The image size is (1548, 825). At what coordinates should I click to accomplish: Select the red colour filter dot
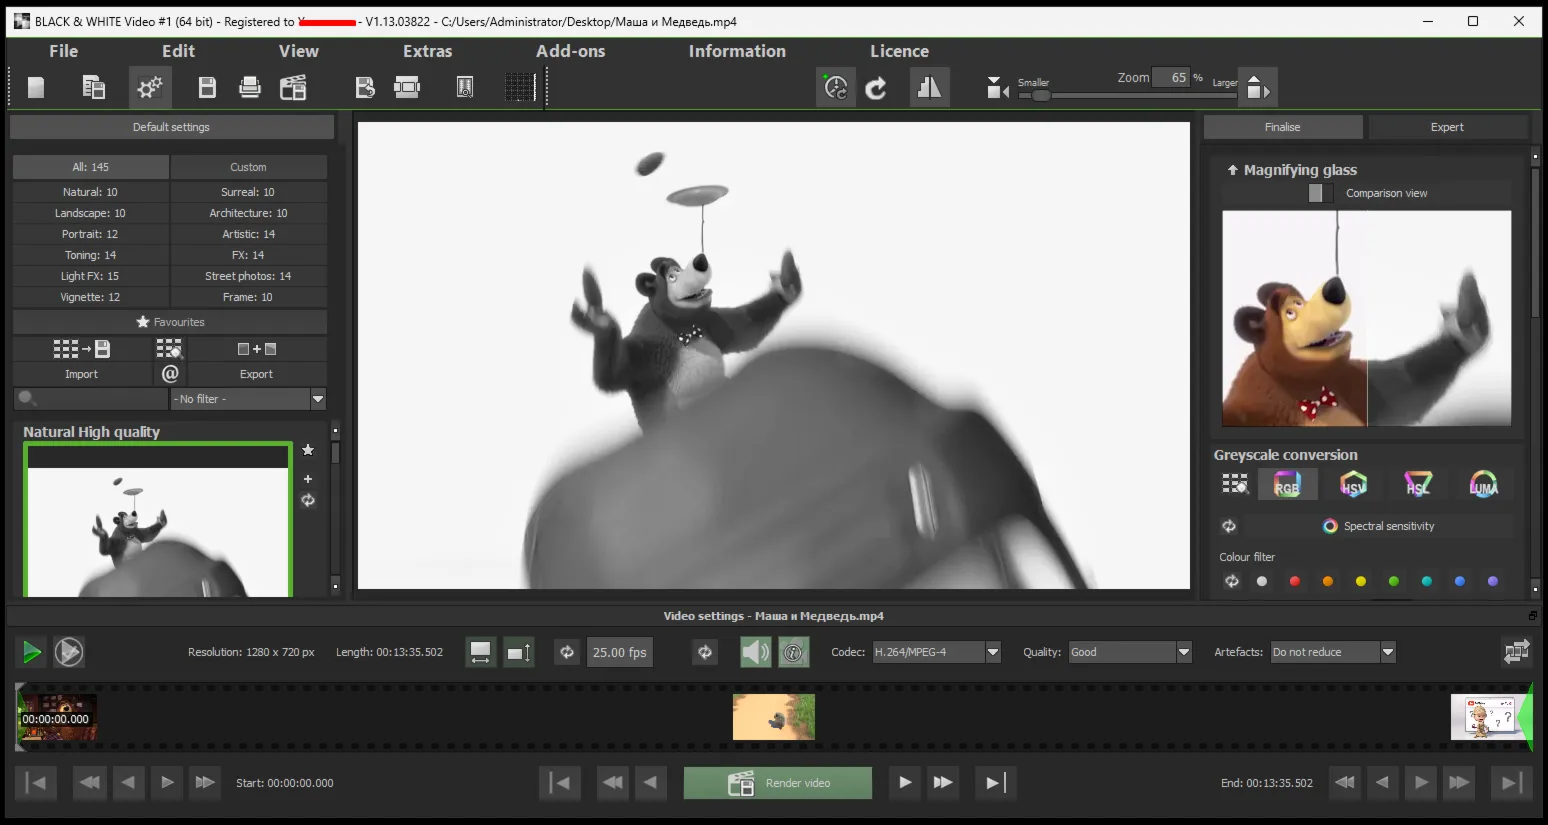pyautogui.click(x=1295, y=581)
